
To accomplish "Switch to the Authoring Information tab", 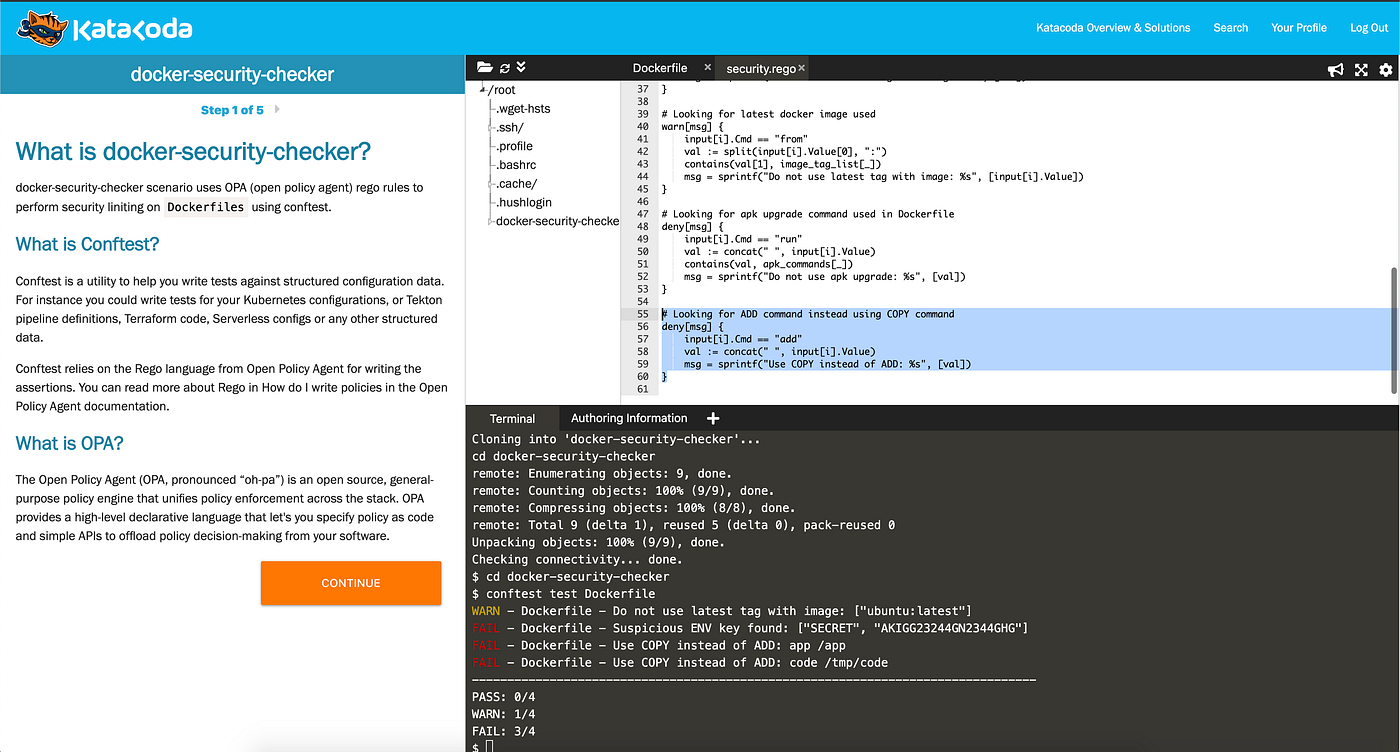I will click(627, 418).
